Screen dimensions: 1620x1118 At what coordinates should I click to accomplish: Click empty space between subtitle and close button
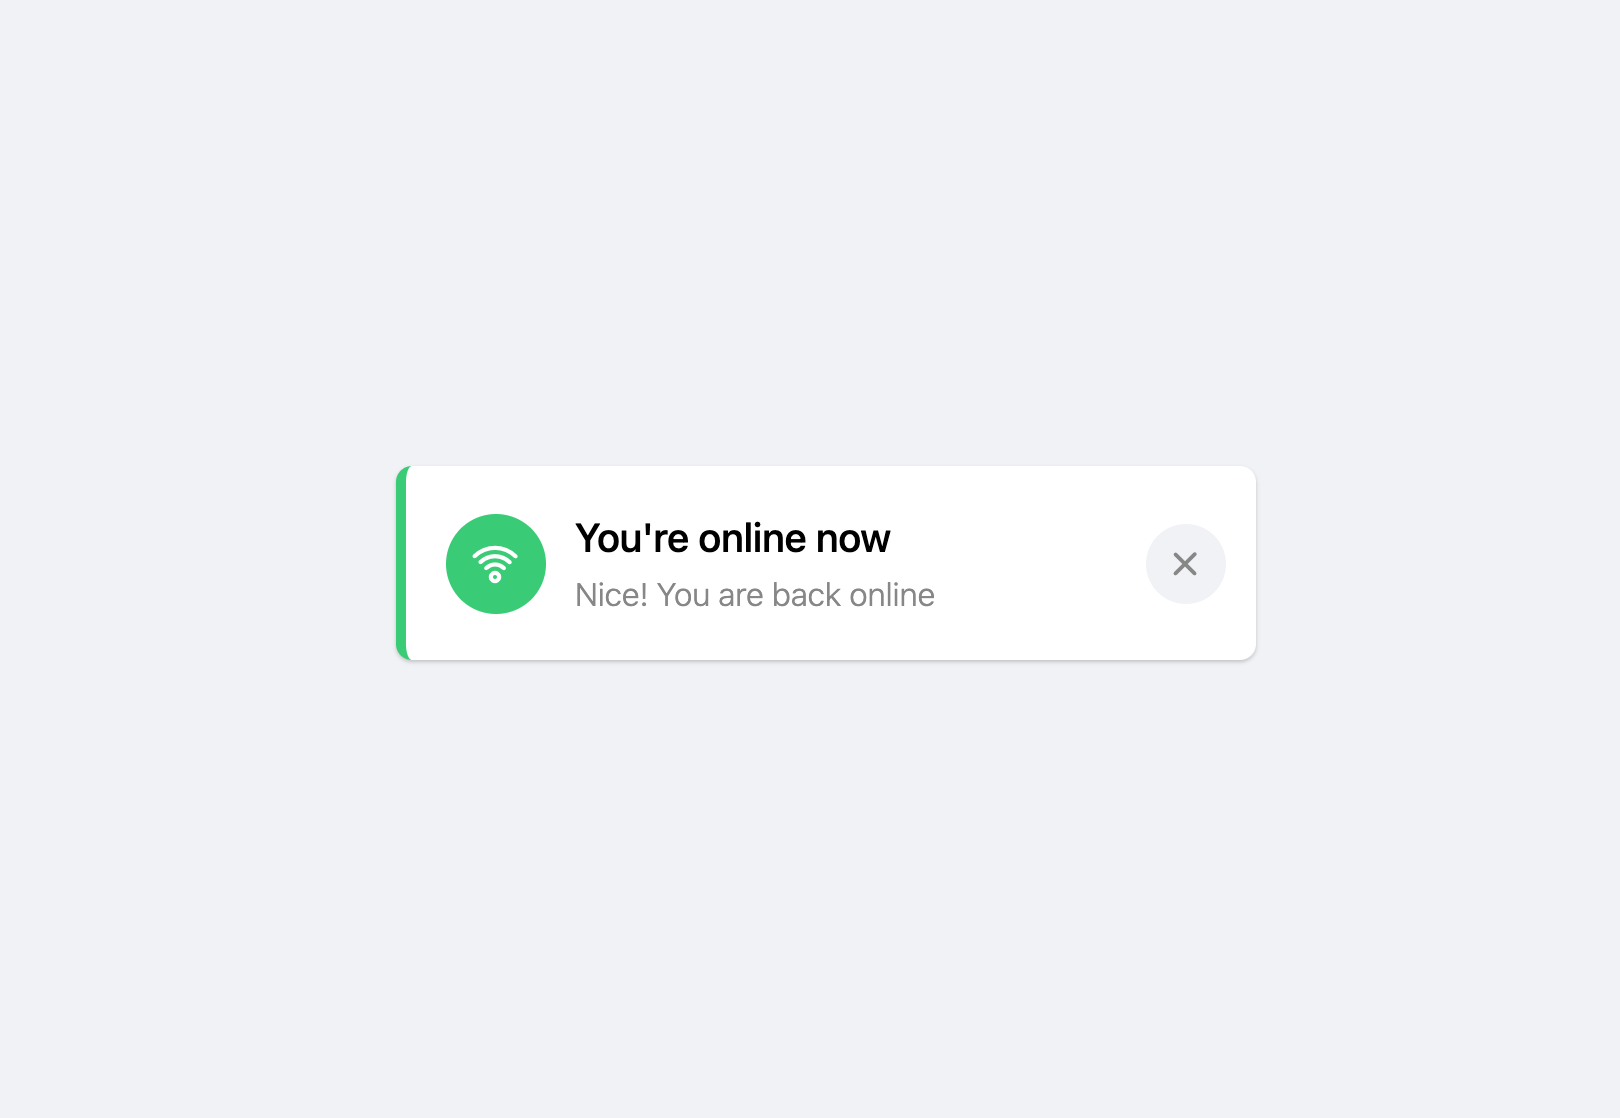(1040, 595)
